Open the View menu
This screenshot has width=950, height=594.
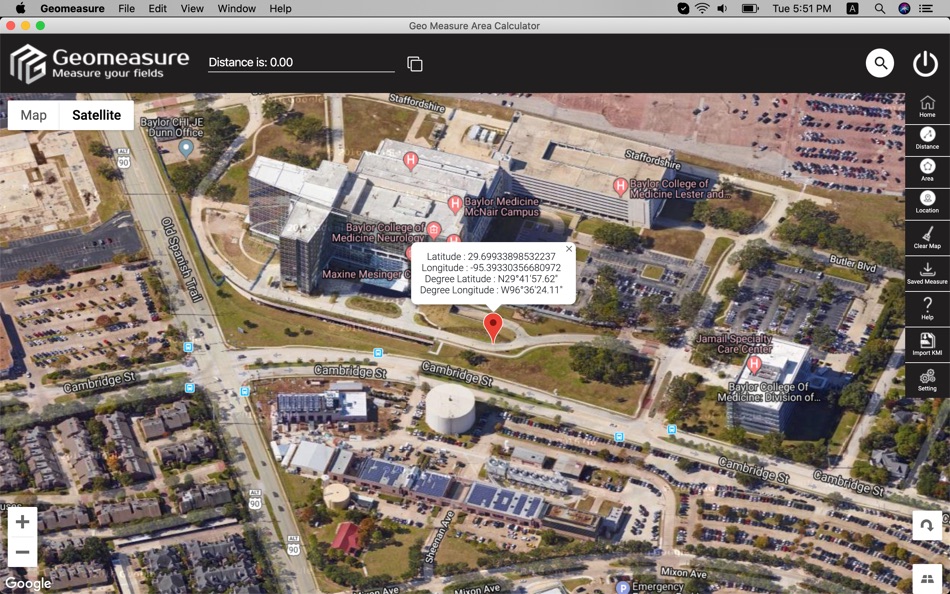192,8
